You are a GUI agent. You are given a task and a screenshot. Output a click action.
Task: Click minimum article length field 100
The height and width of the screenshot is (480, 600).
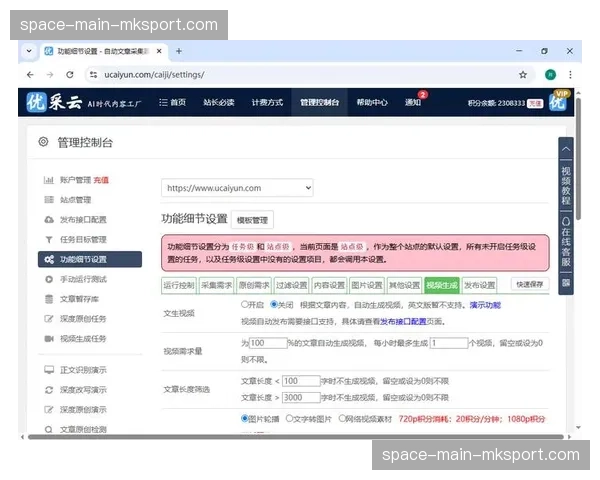[301, 381]
